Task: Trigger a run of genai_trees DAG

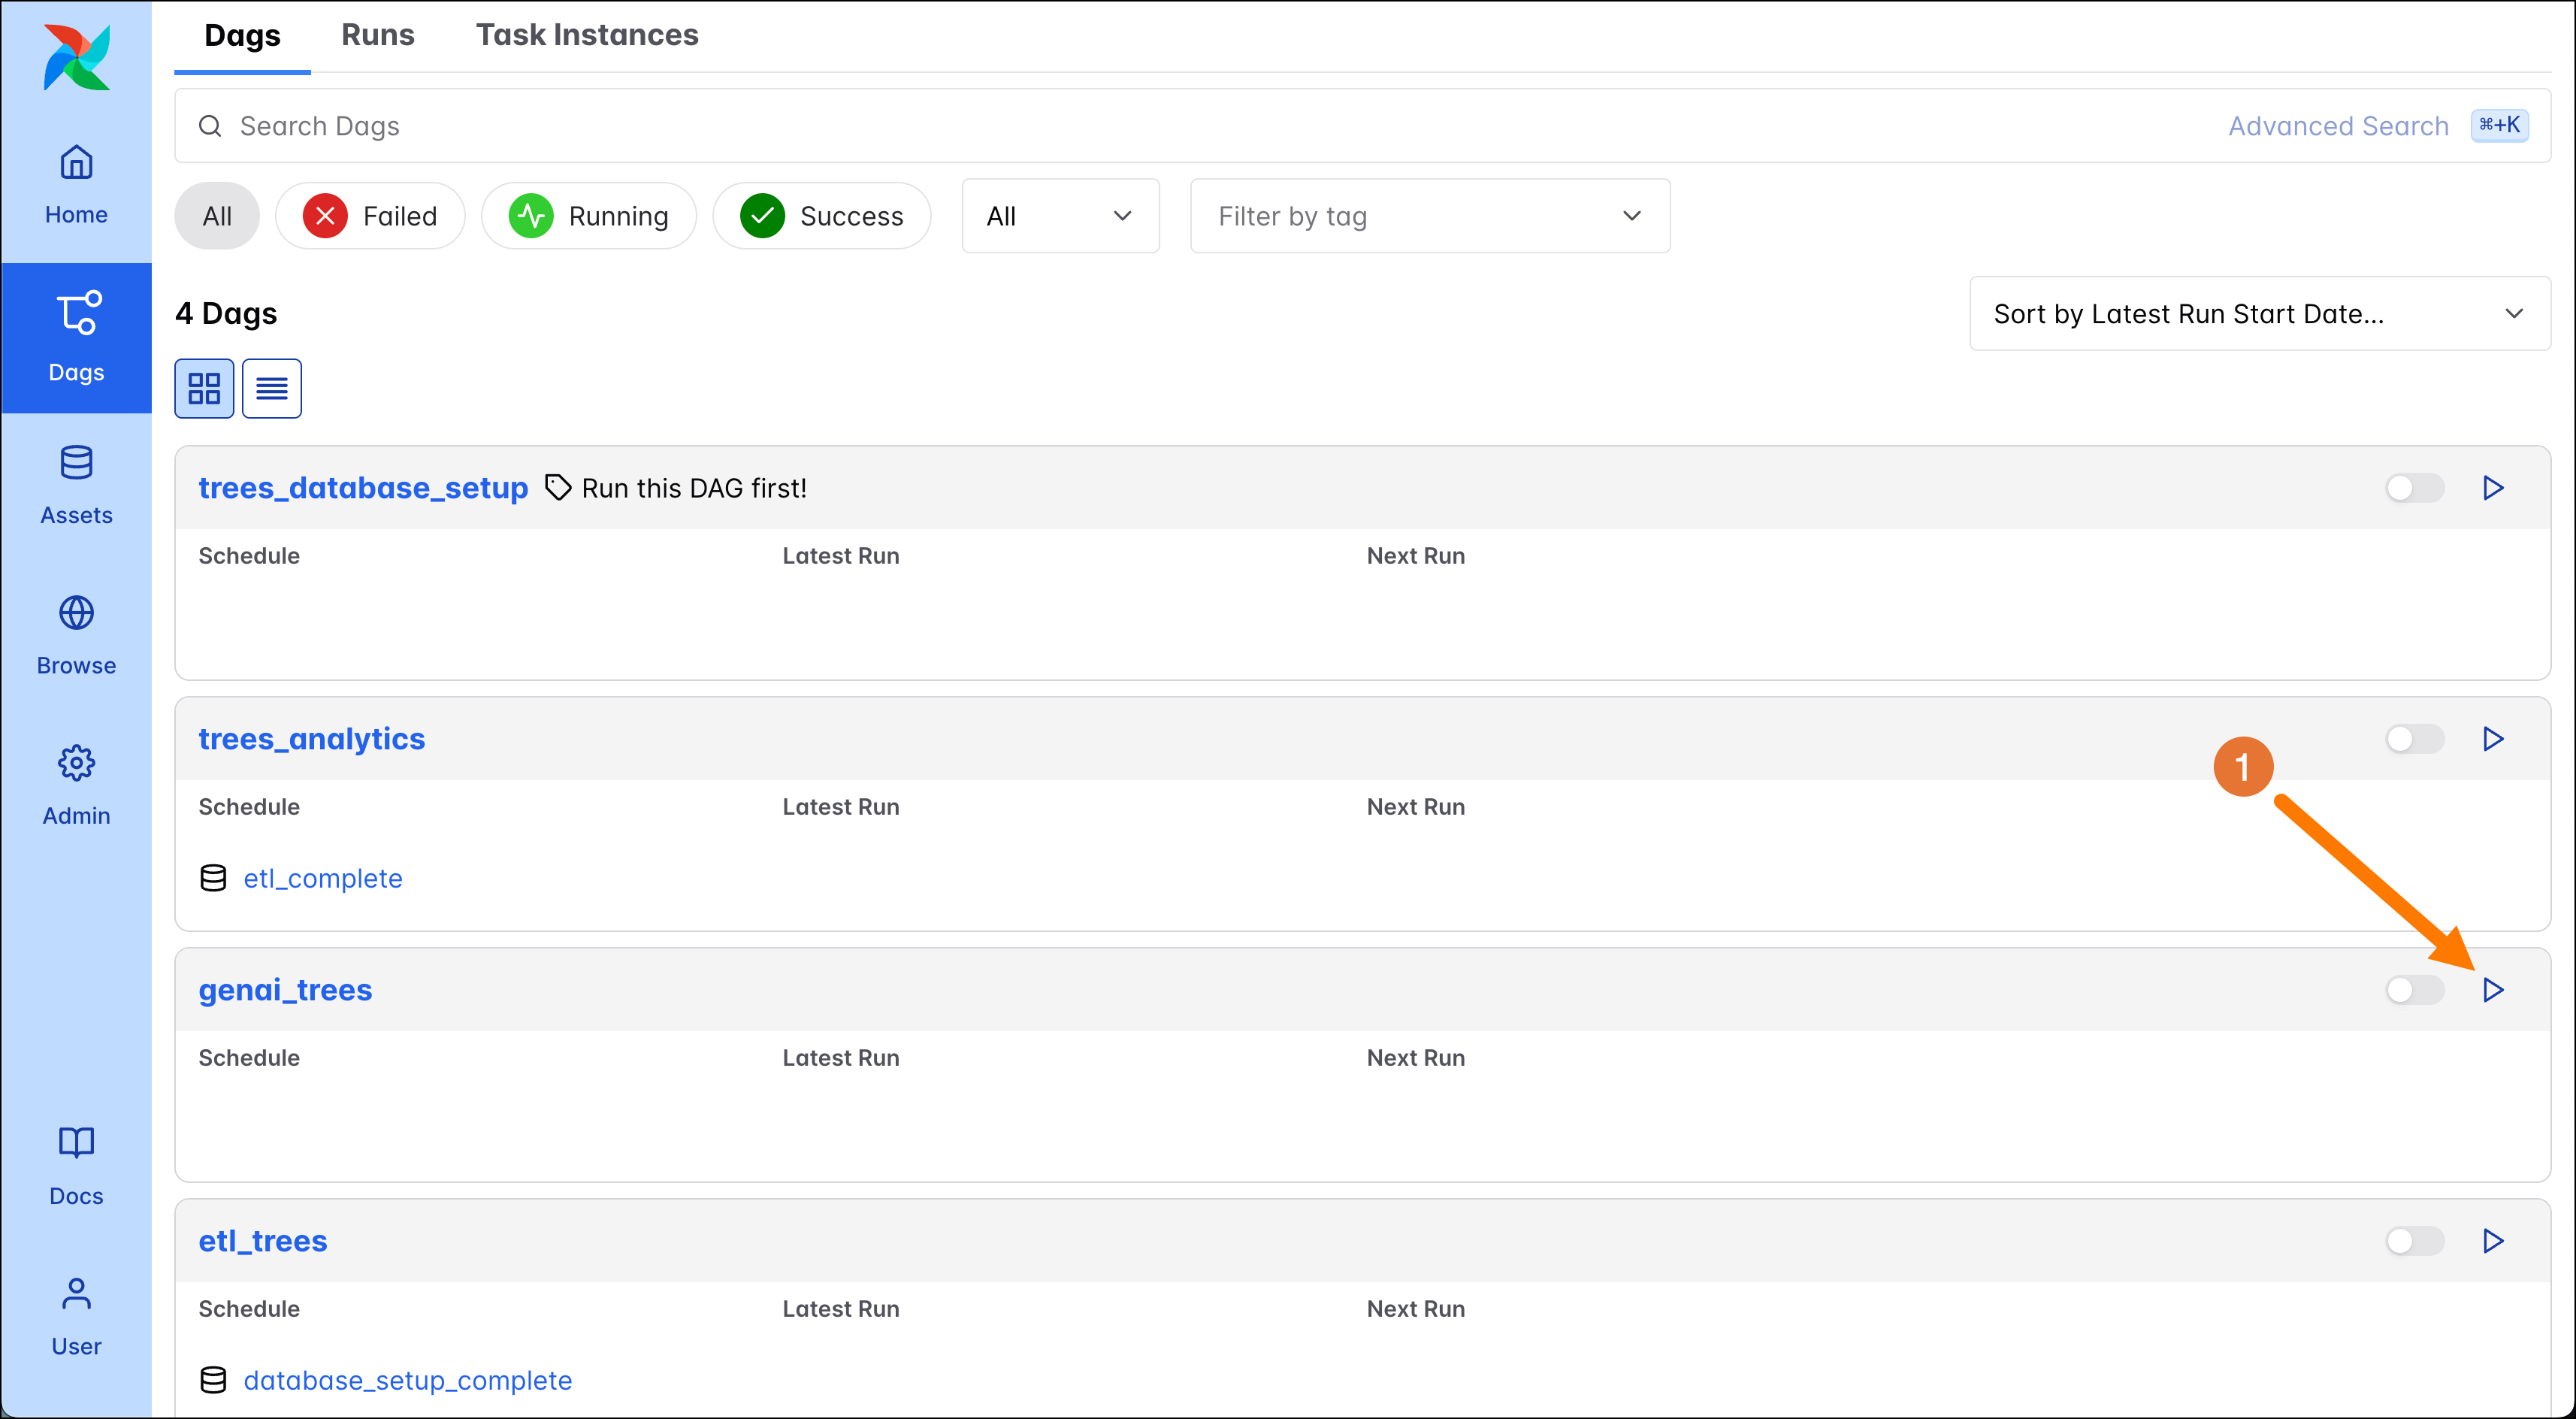Action: (x=2492, y=990)
